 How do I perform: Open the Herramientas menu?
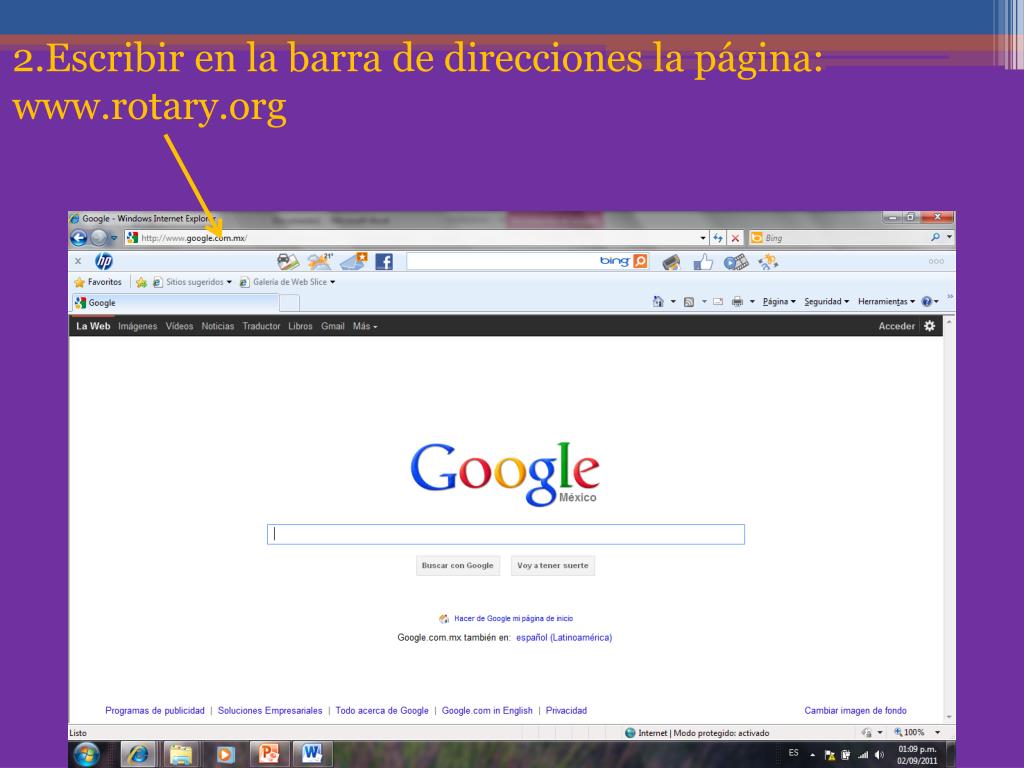click(886, 302)
